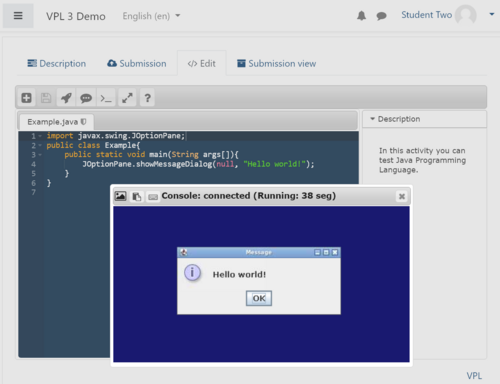
Task: Click the notifications bell icon
Action: pos(362,16)
